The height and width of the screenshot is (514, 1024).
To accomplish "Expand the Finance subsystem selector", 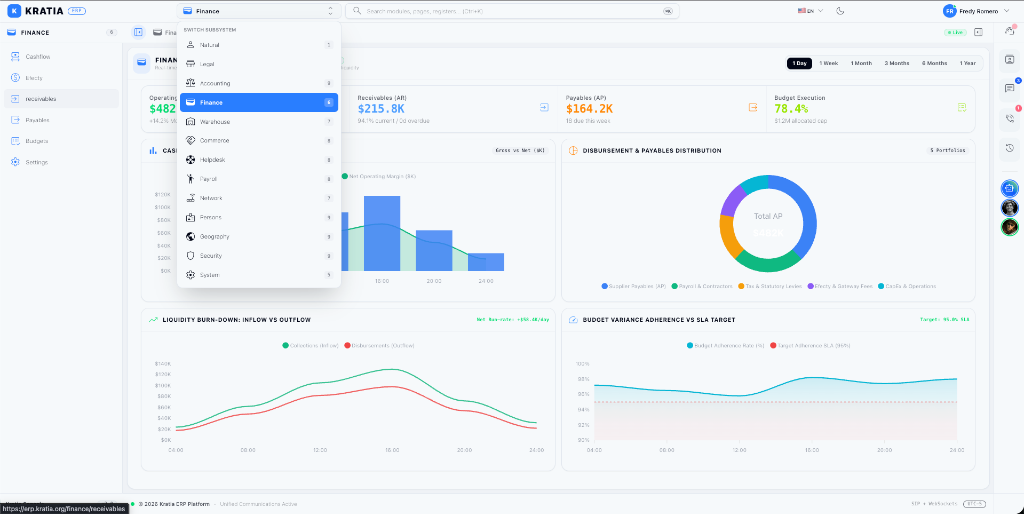I will (259, 11).
